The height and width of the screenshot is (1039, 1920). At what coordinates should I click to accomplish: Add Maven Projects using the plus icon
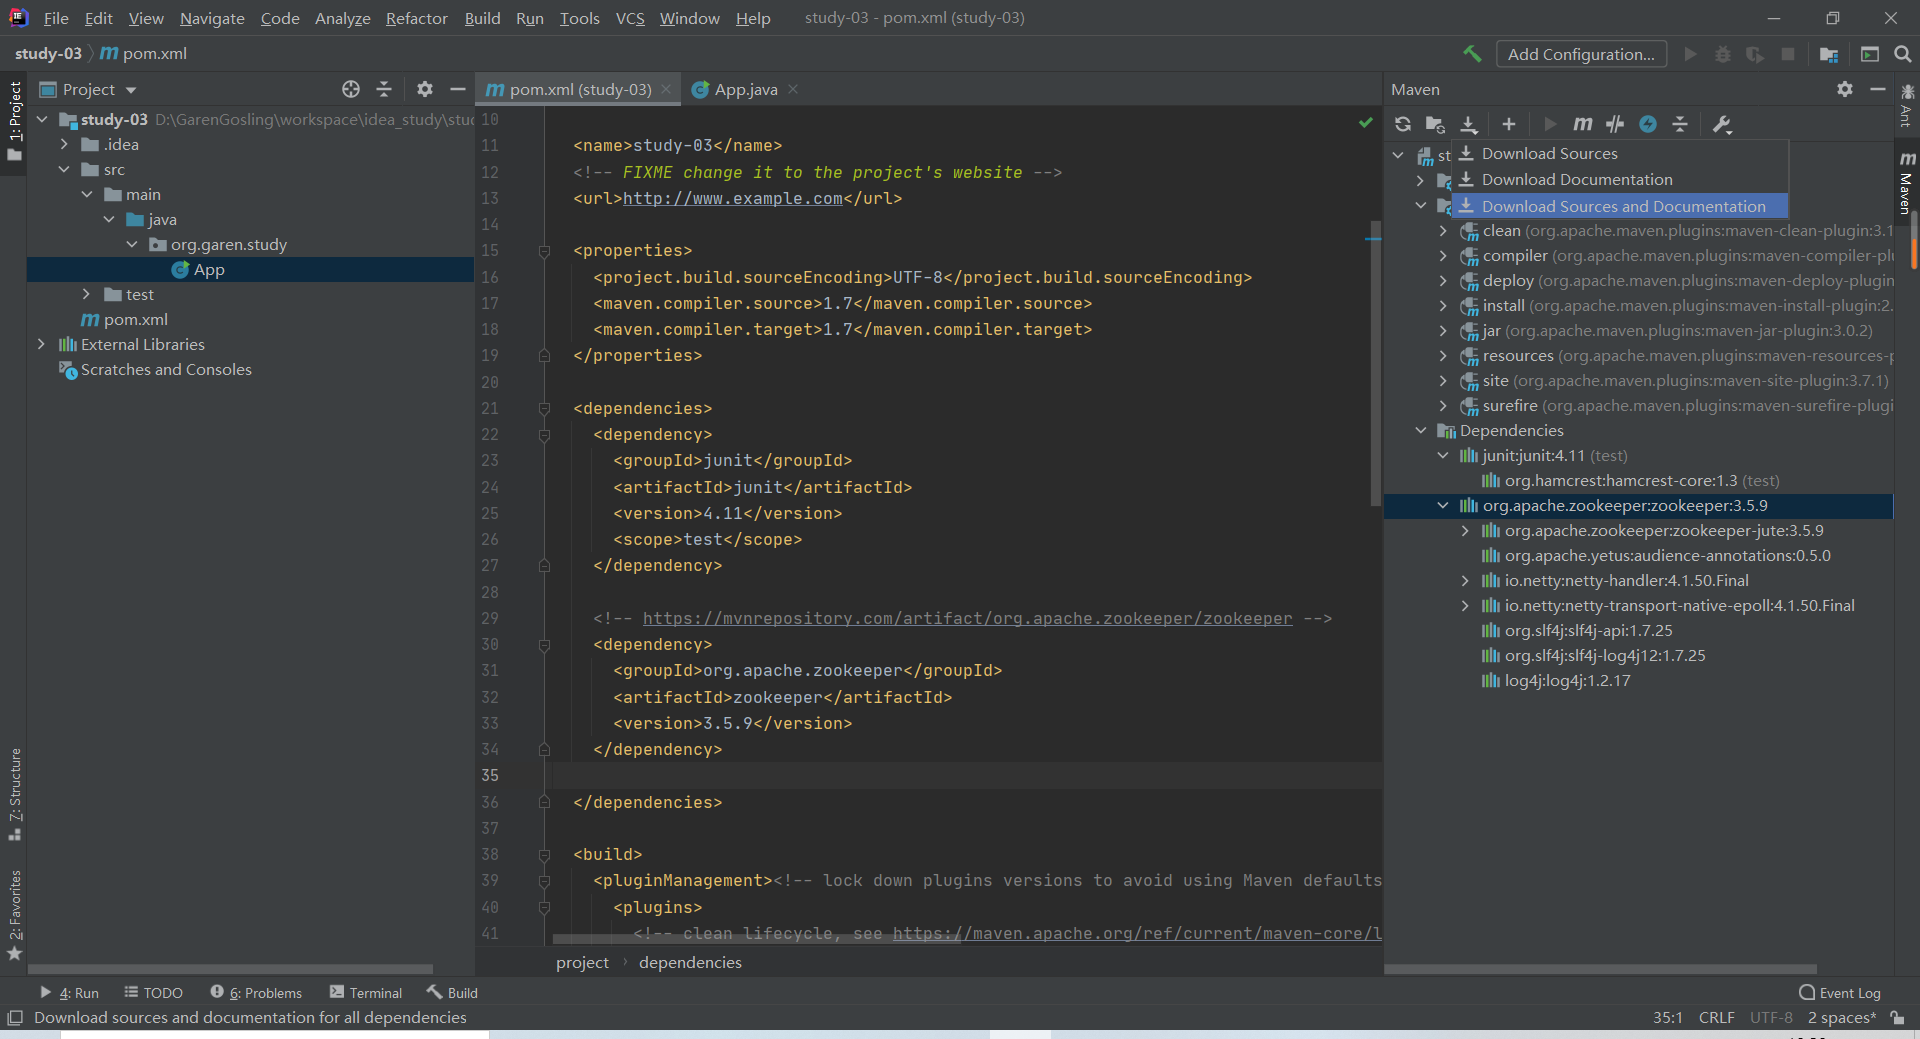point(1509,124)
